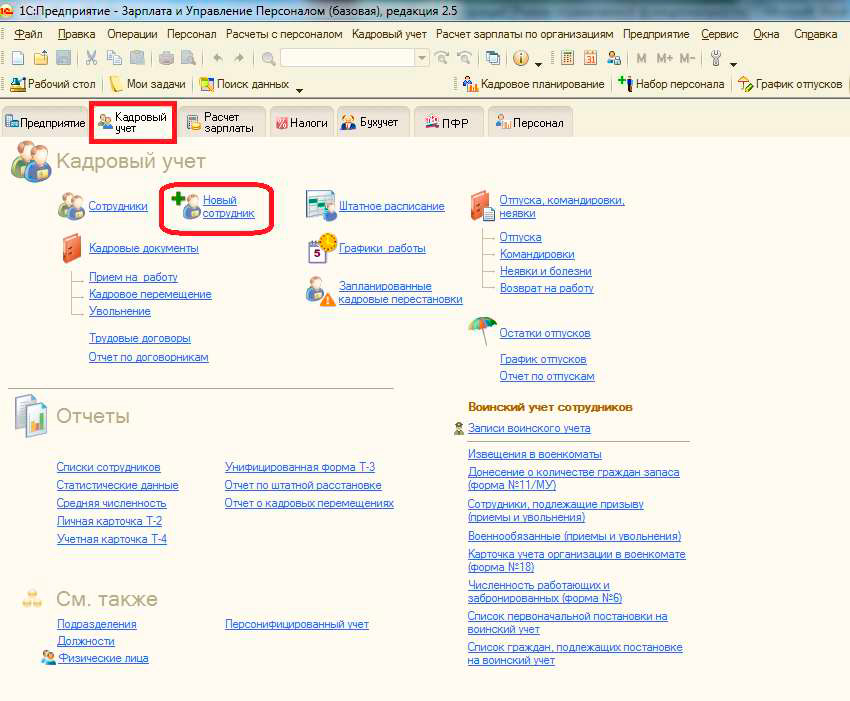Screen dimensions: 850x701
Task: Open the Файл menu
Action: tap(28, 34)
